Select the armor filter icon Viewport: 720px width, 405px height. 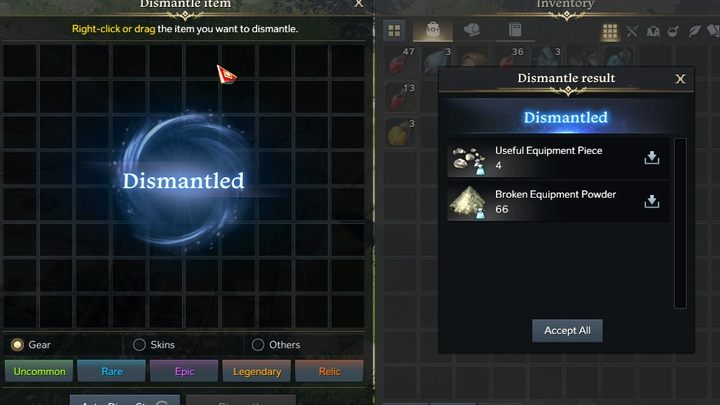click(653, 31)
